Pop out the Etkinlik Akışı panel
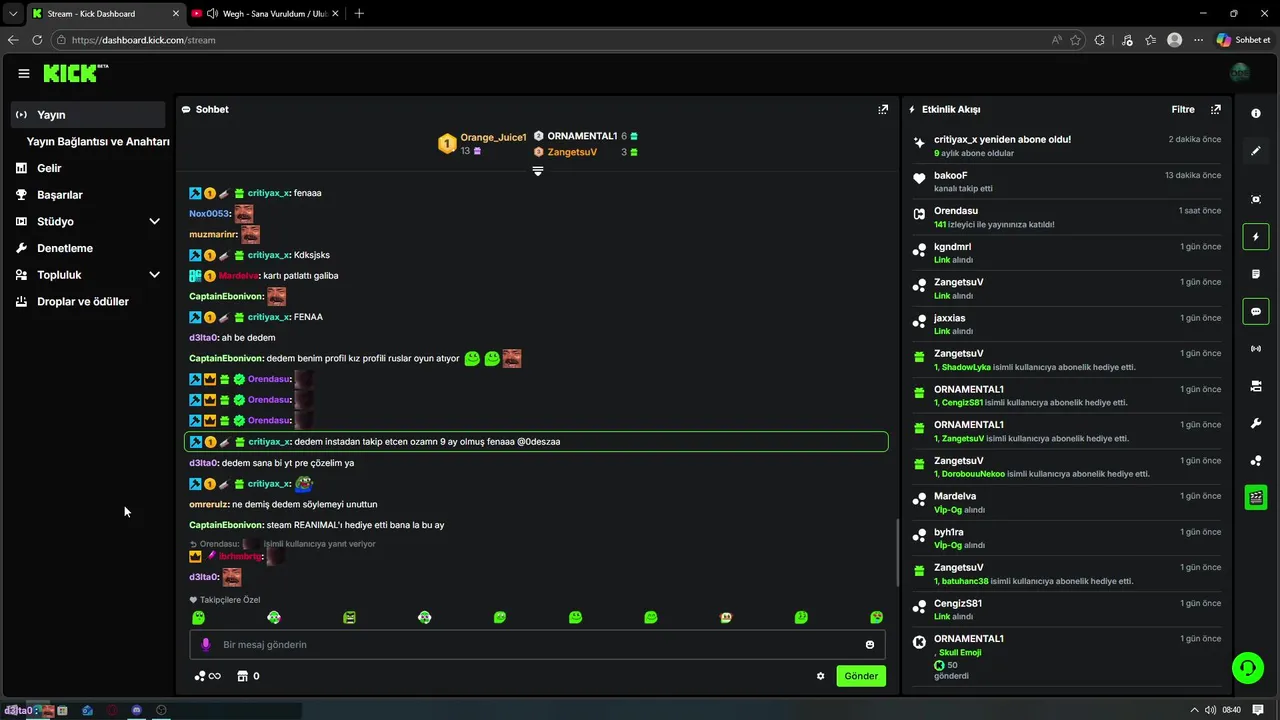 (x=1216, y=109)
